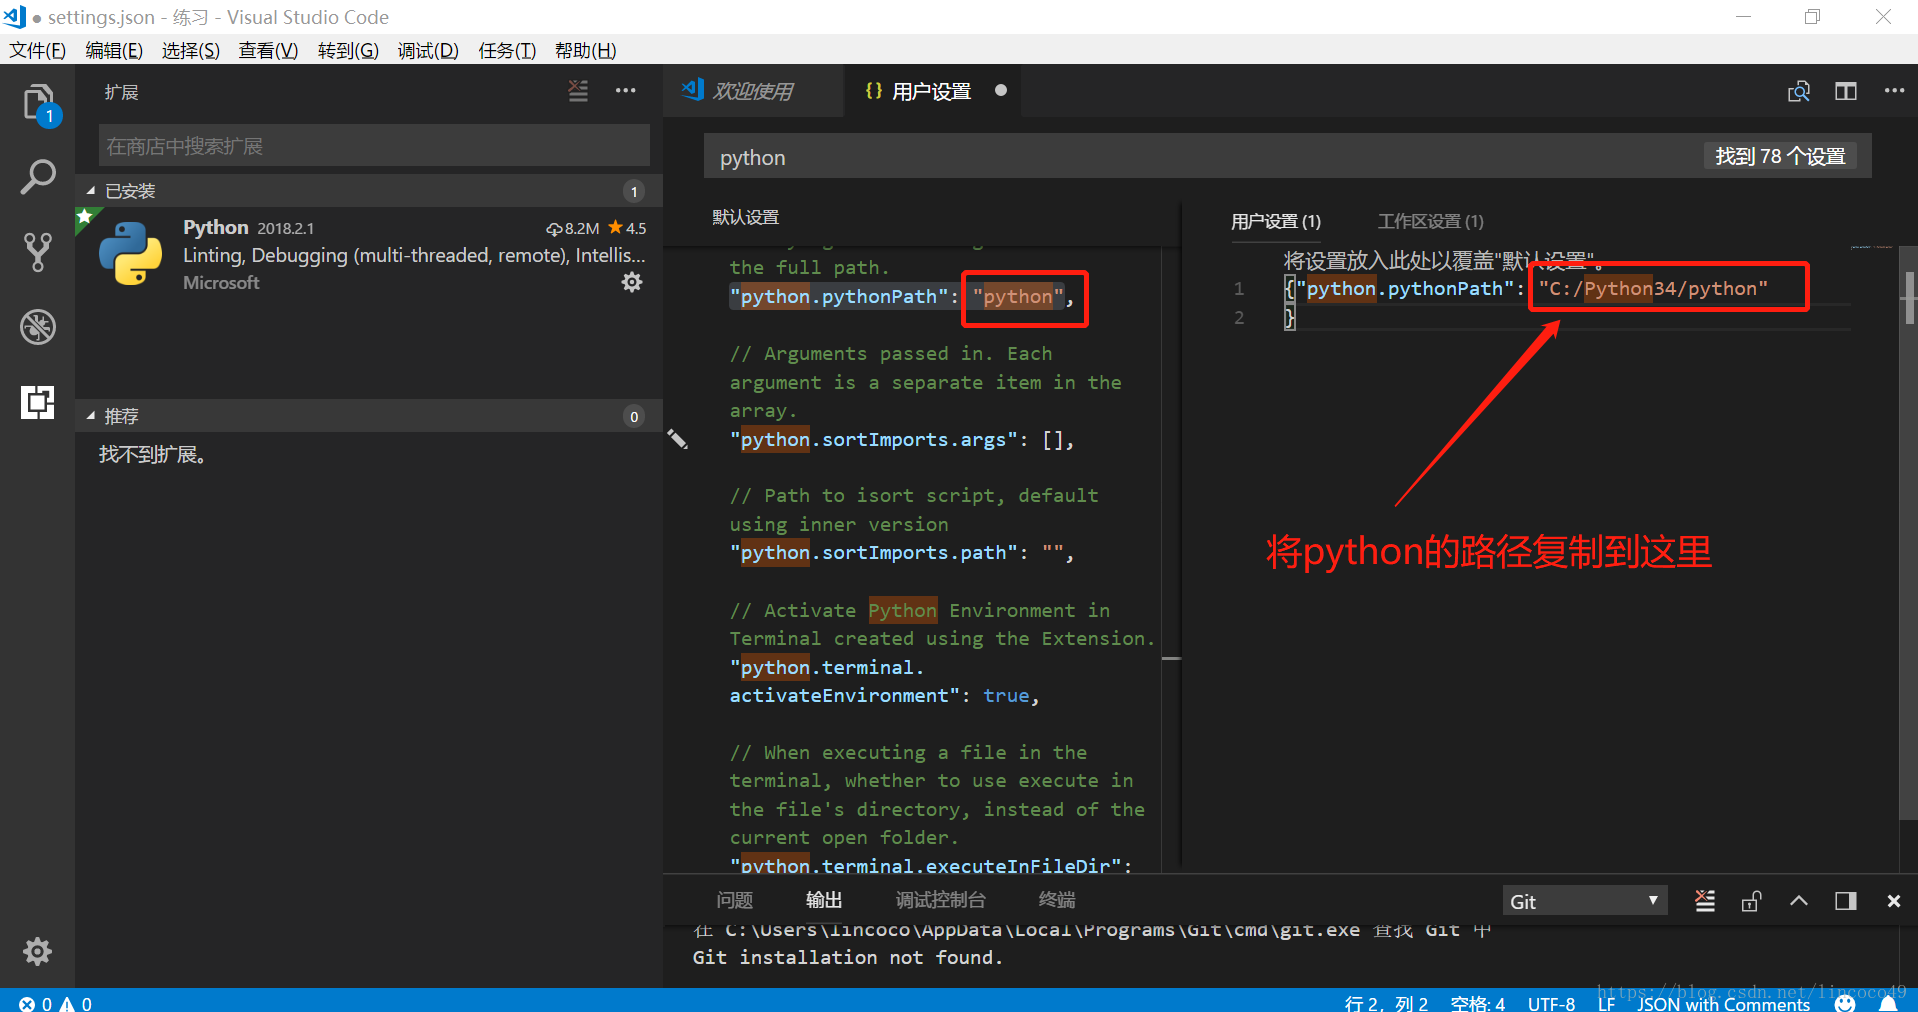1918x1012 pixels.
Task: Clear the output panel
Action: click(x=1705, y=901)
